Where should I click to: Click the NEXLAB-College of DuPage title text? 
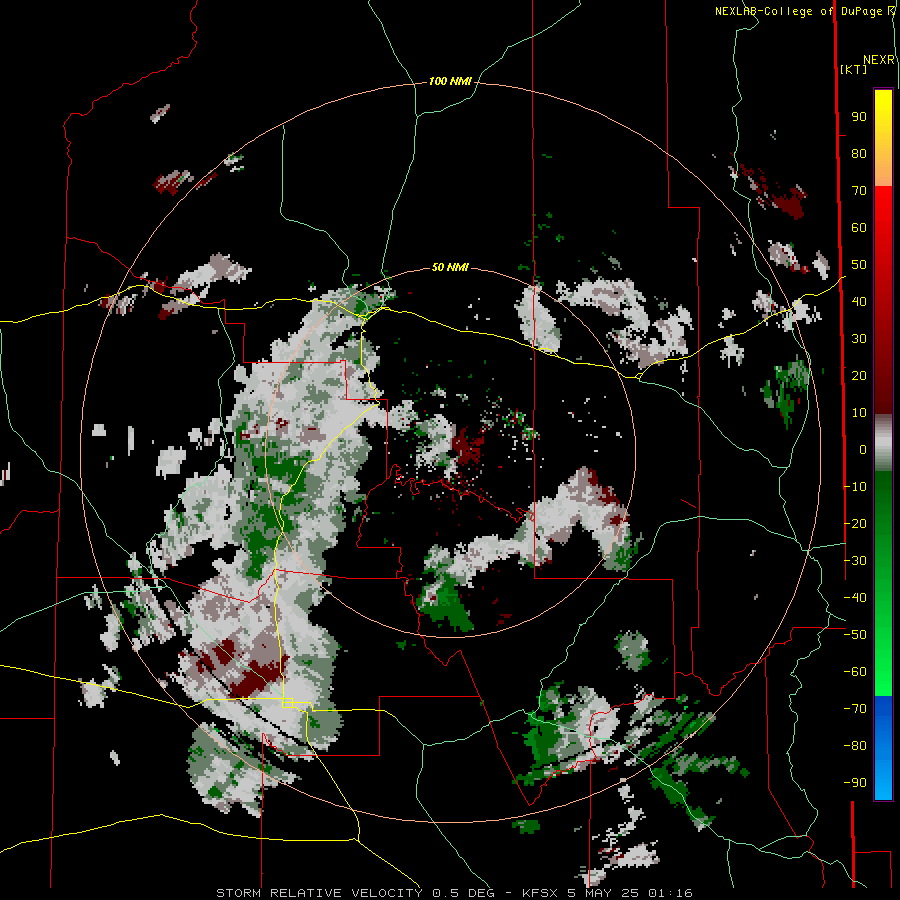point(804,11)
